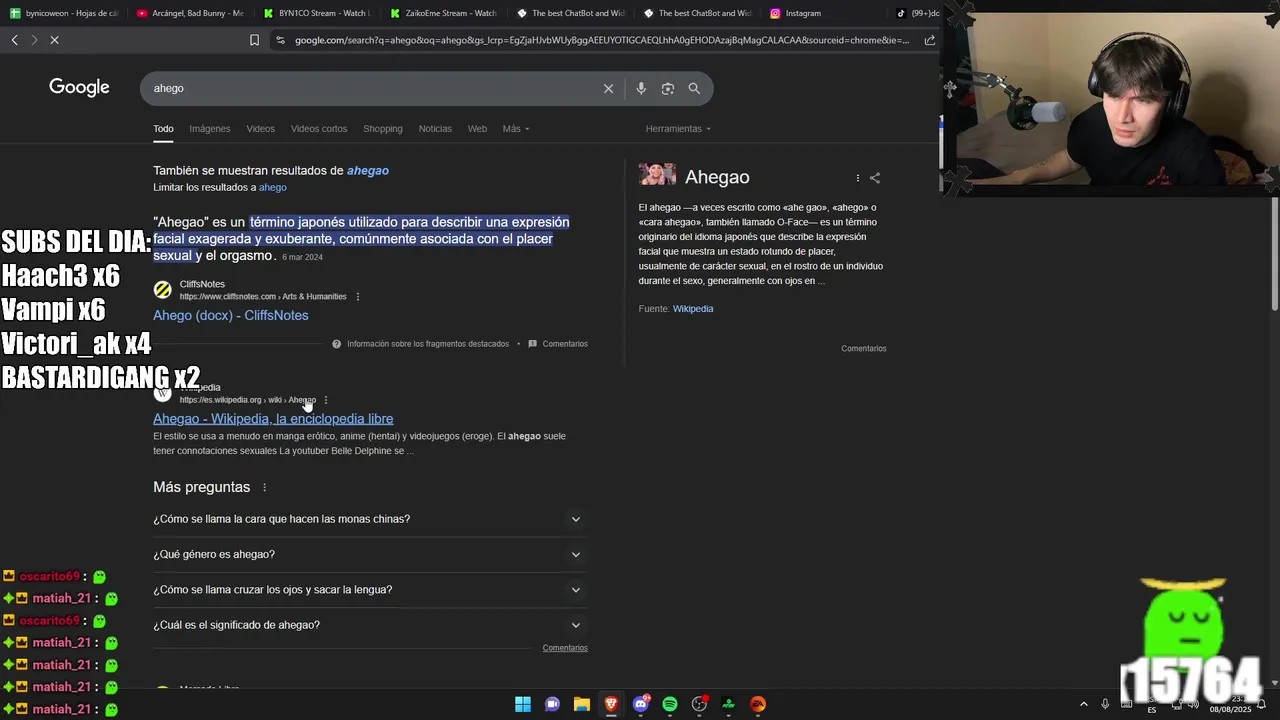Open options beside Más preguntas heading

click(x=264, y=487)
